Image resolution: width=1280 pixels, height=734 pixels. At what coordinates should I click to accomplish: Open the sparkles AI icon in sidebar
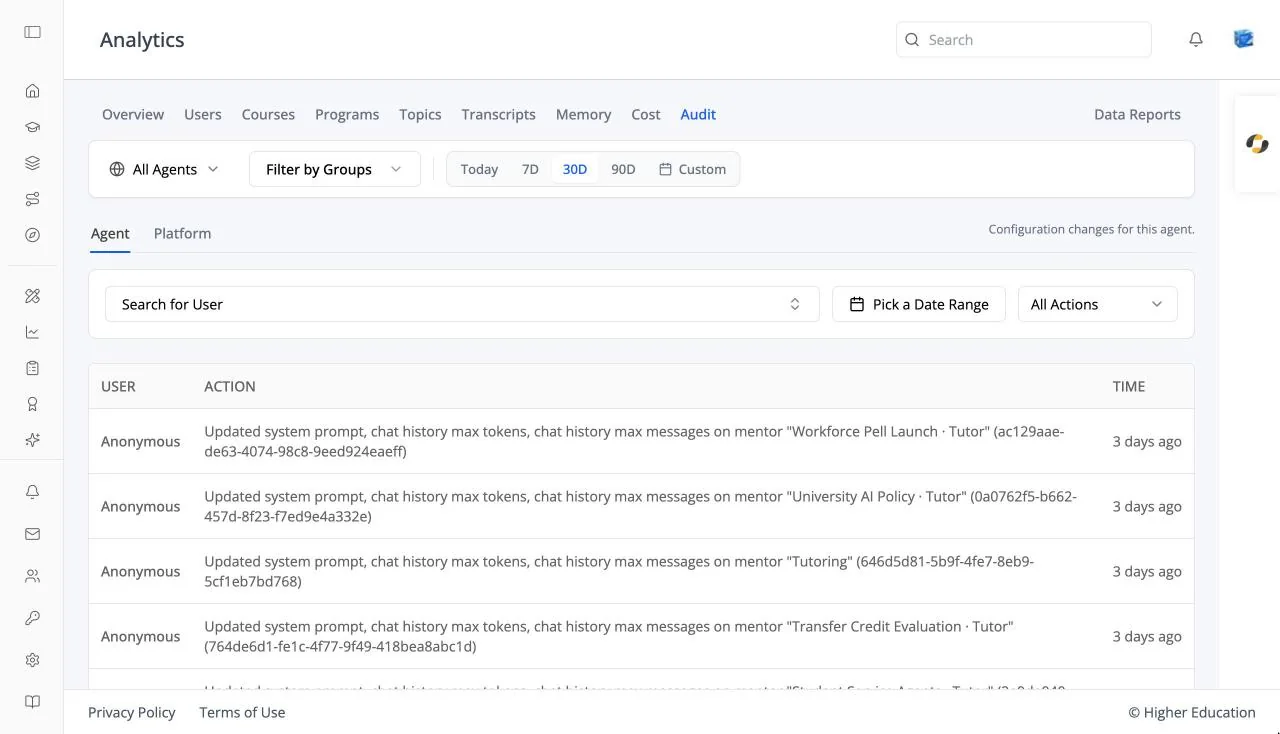[32, 440]
